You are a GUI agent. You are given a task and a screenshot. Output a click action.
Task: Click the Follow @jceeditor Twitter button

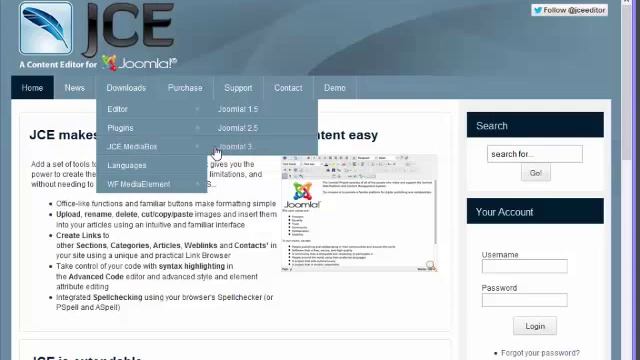pos(569,10)
